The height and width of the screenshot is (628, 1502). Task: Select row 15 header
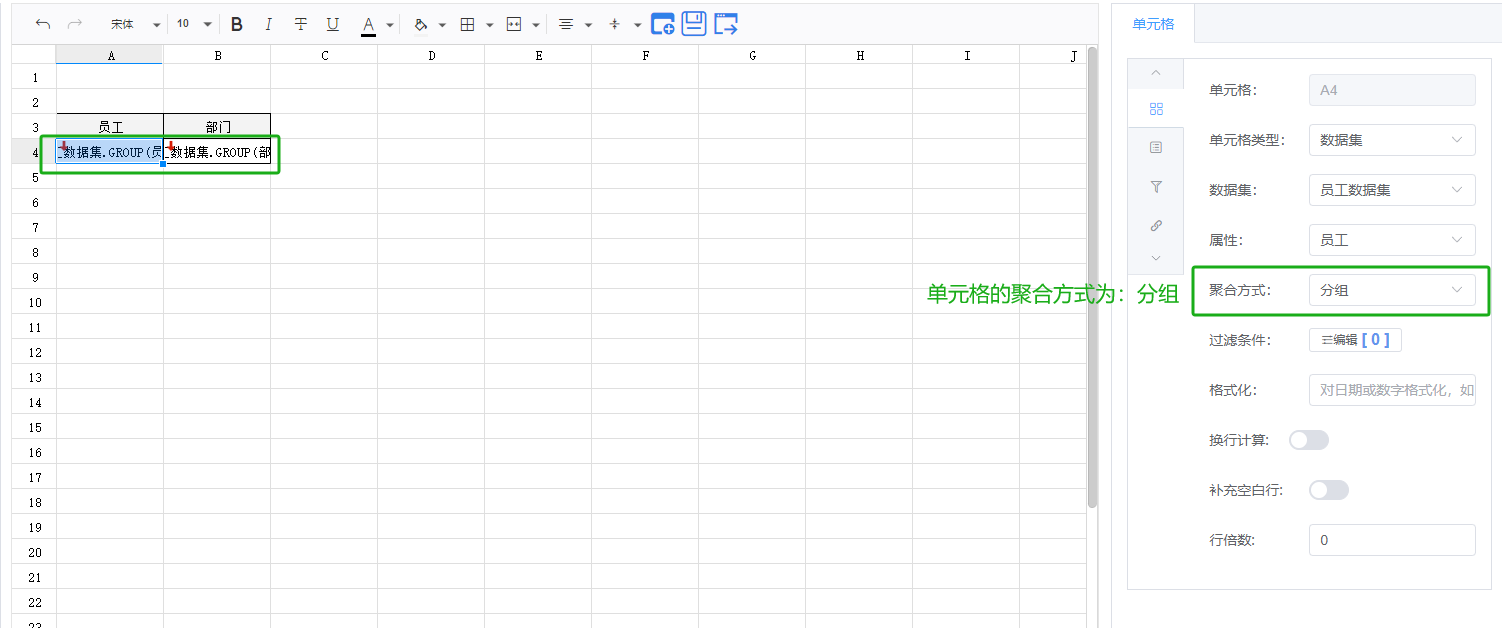pyautogui.click(x=35, y=427)
